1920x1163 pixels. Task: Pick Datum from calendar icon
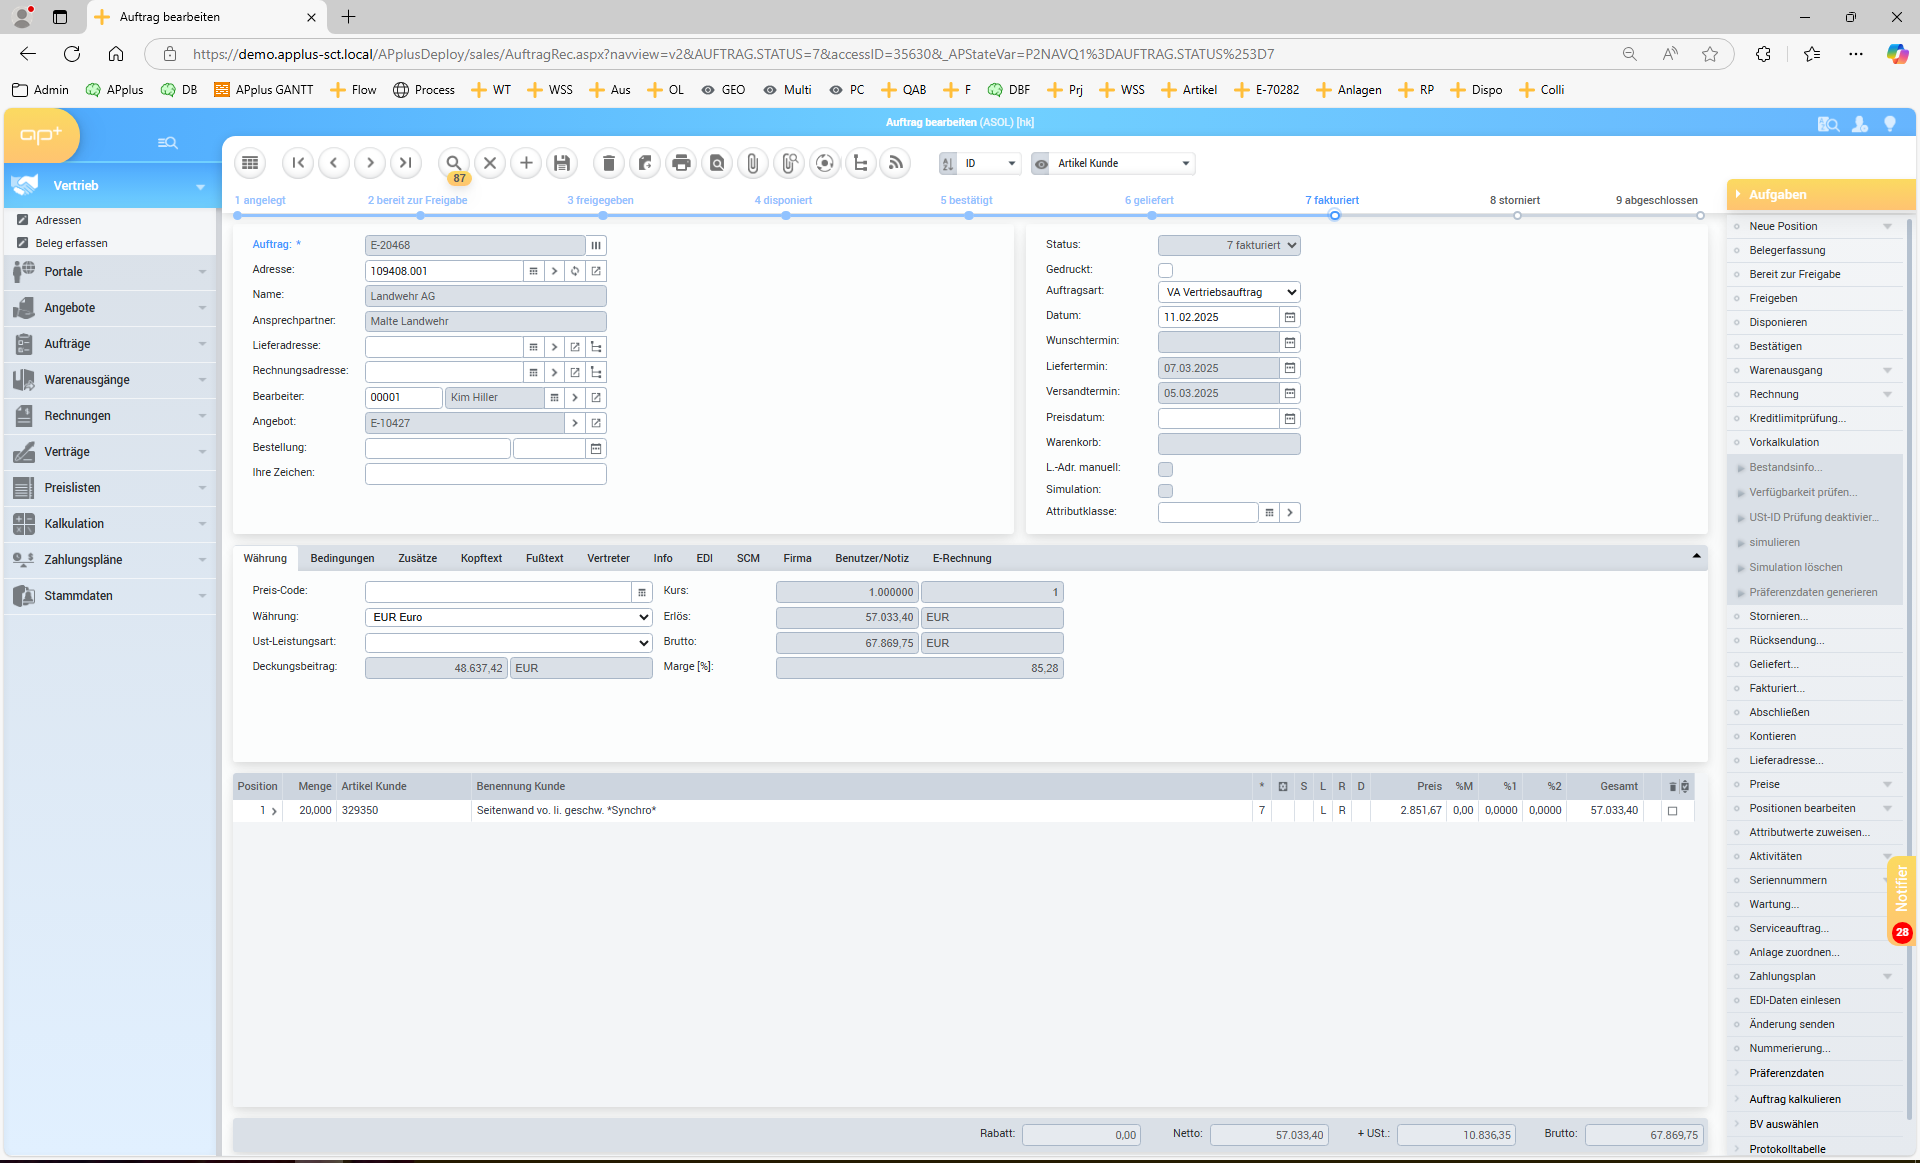click(x=1290, y=317)
